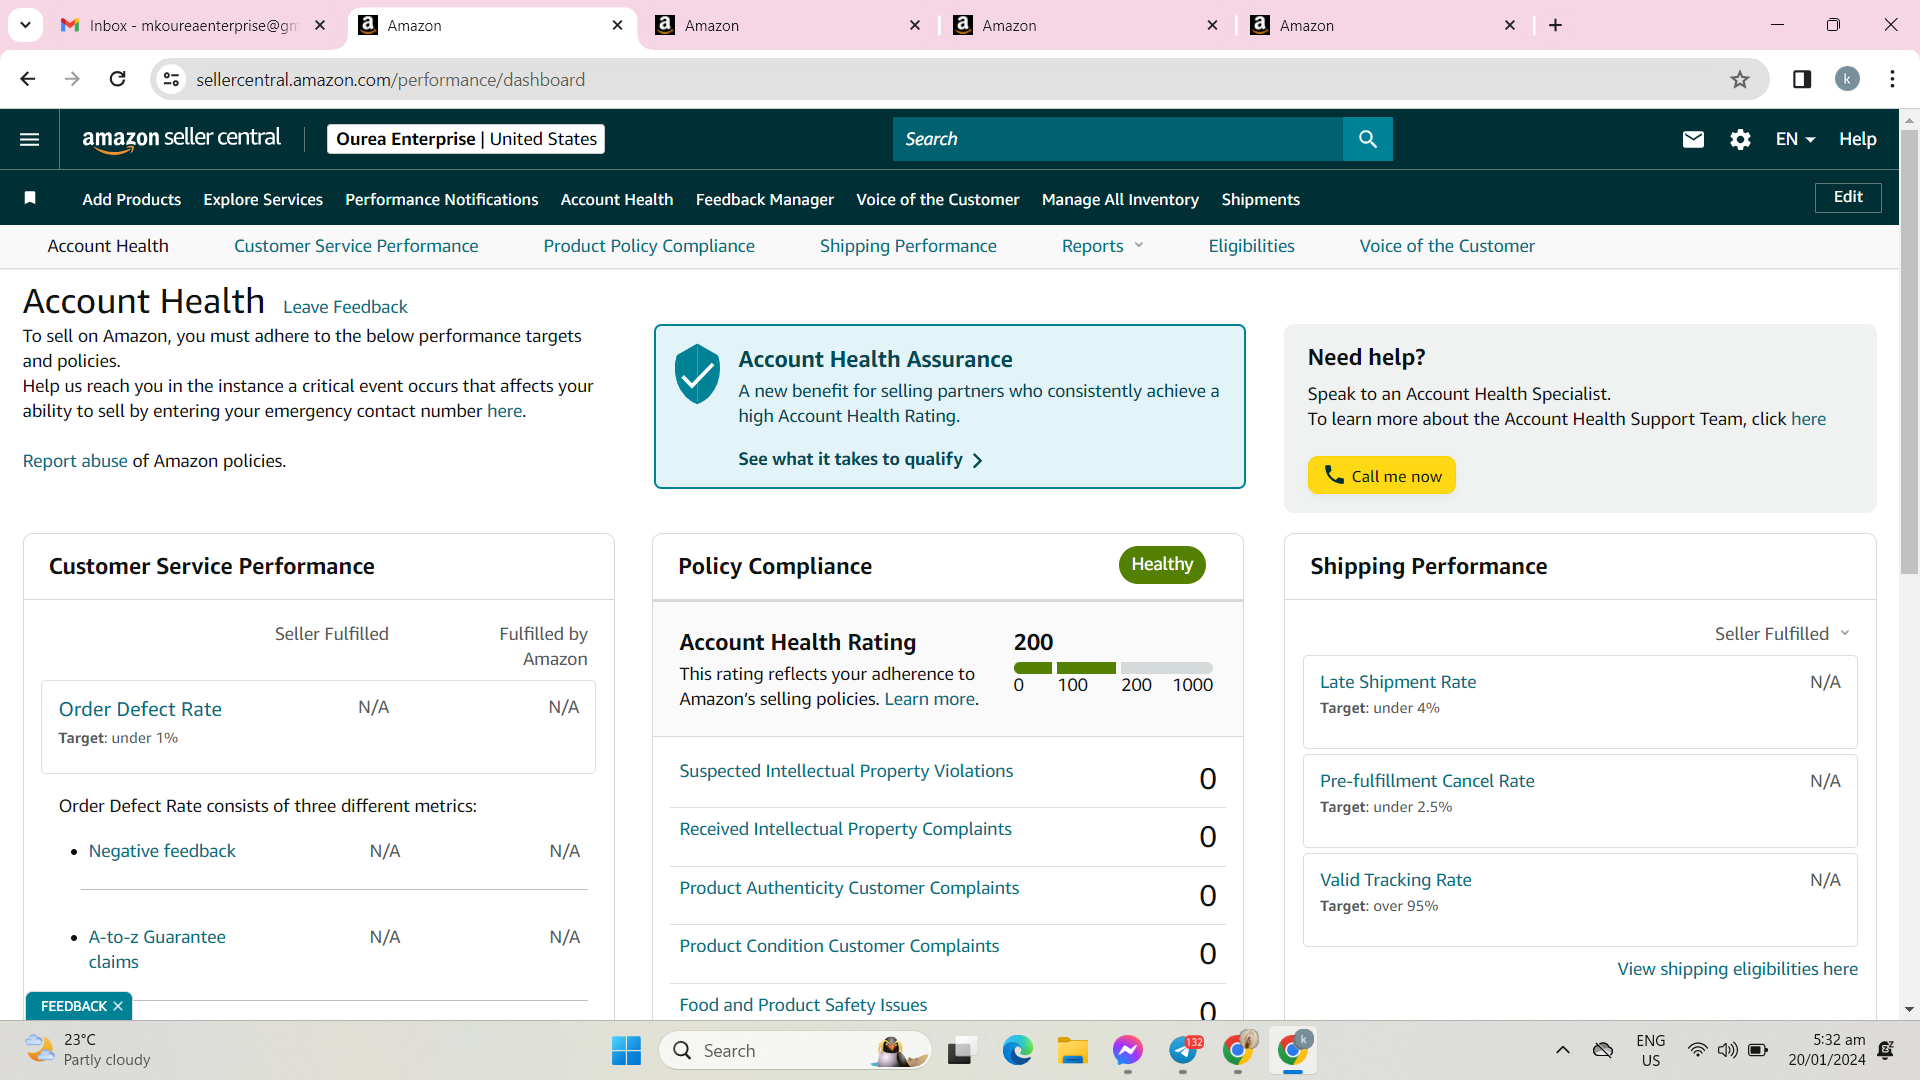
Task: Click the page vertical scrollbar thumb
Action: 1909,350
